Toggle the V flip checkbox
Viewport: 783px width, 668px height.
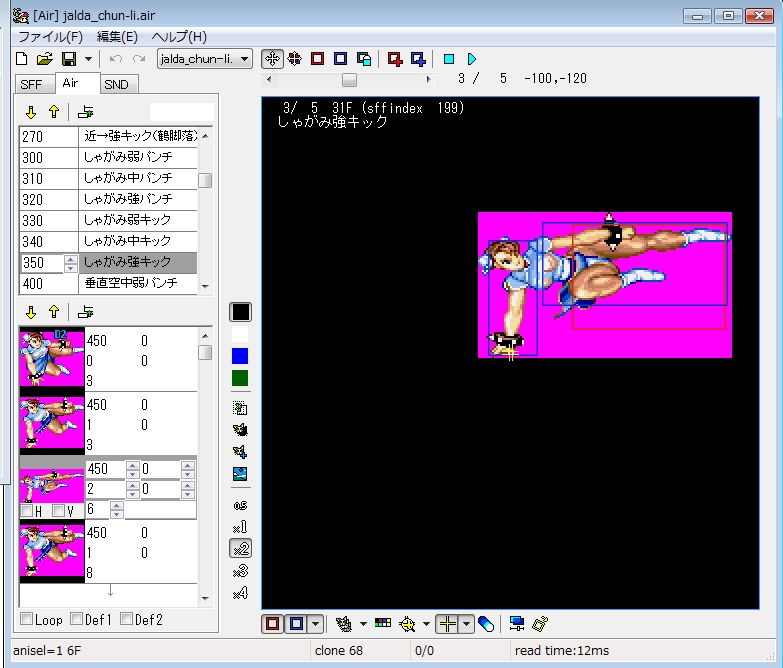tap(58, 511)
